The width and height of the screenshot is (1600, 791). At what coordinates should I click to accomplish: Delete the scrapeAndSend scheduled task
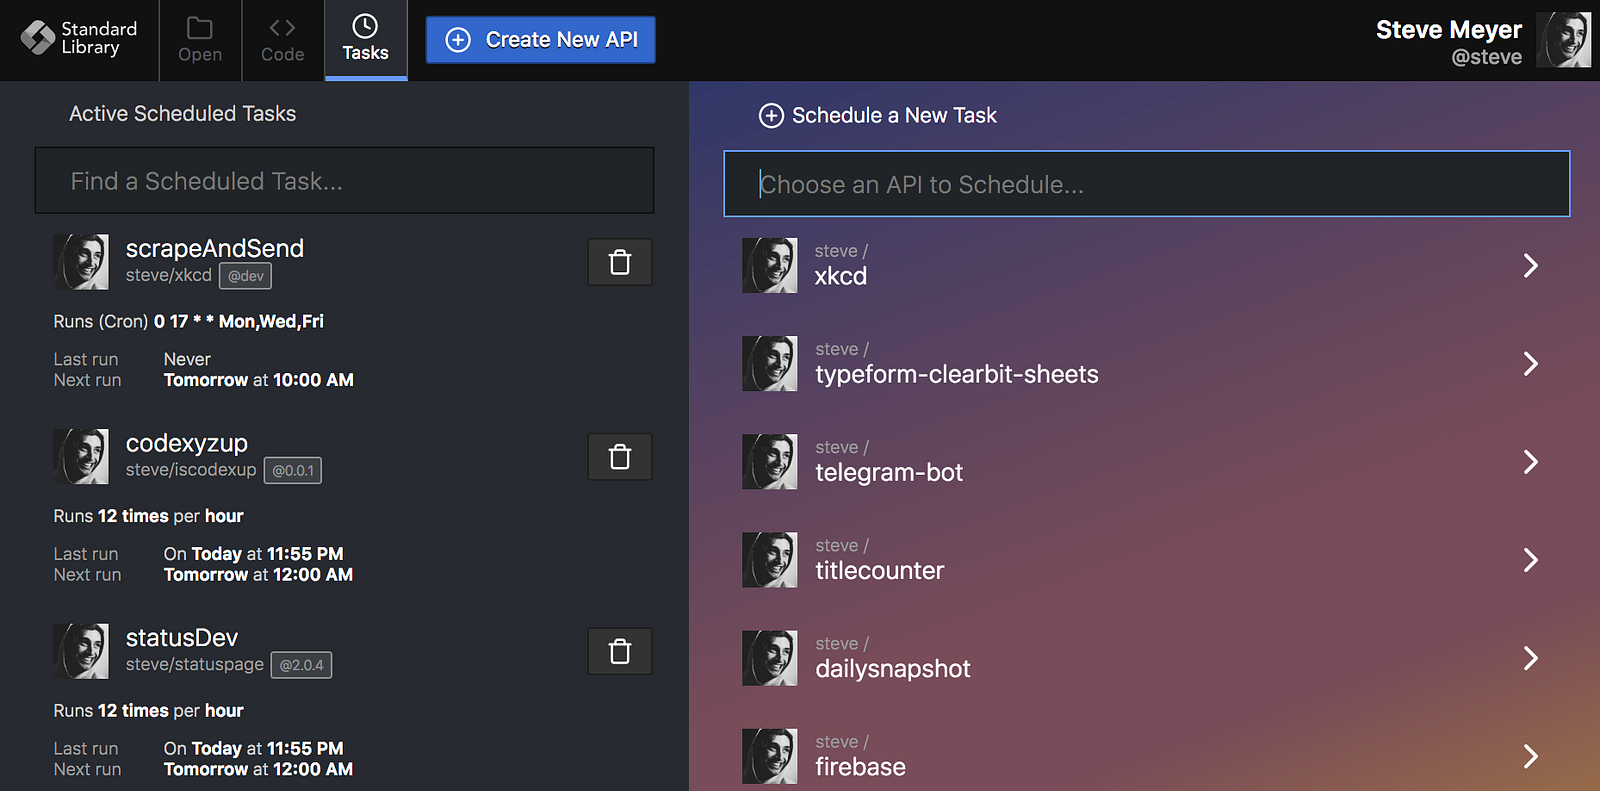click(620, 262)
